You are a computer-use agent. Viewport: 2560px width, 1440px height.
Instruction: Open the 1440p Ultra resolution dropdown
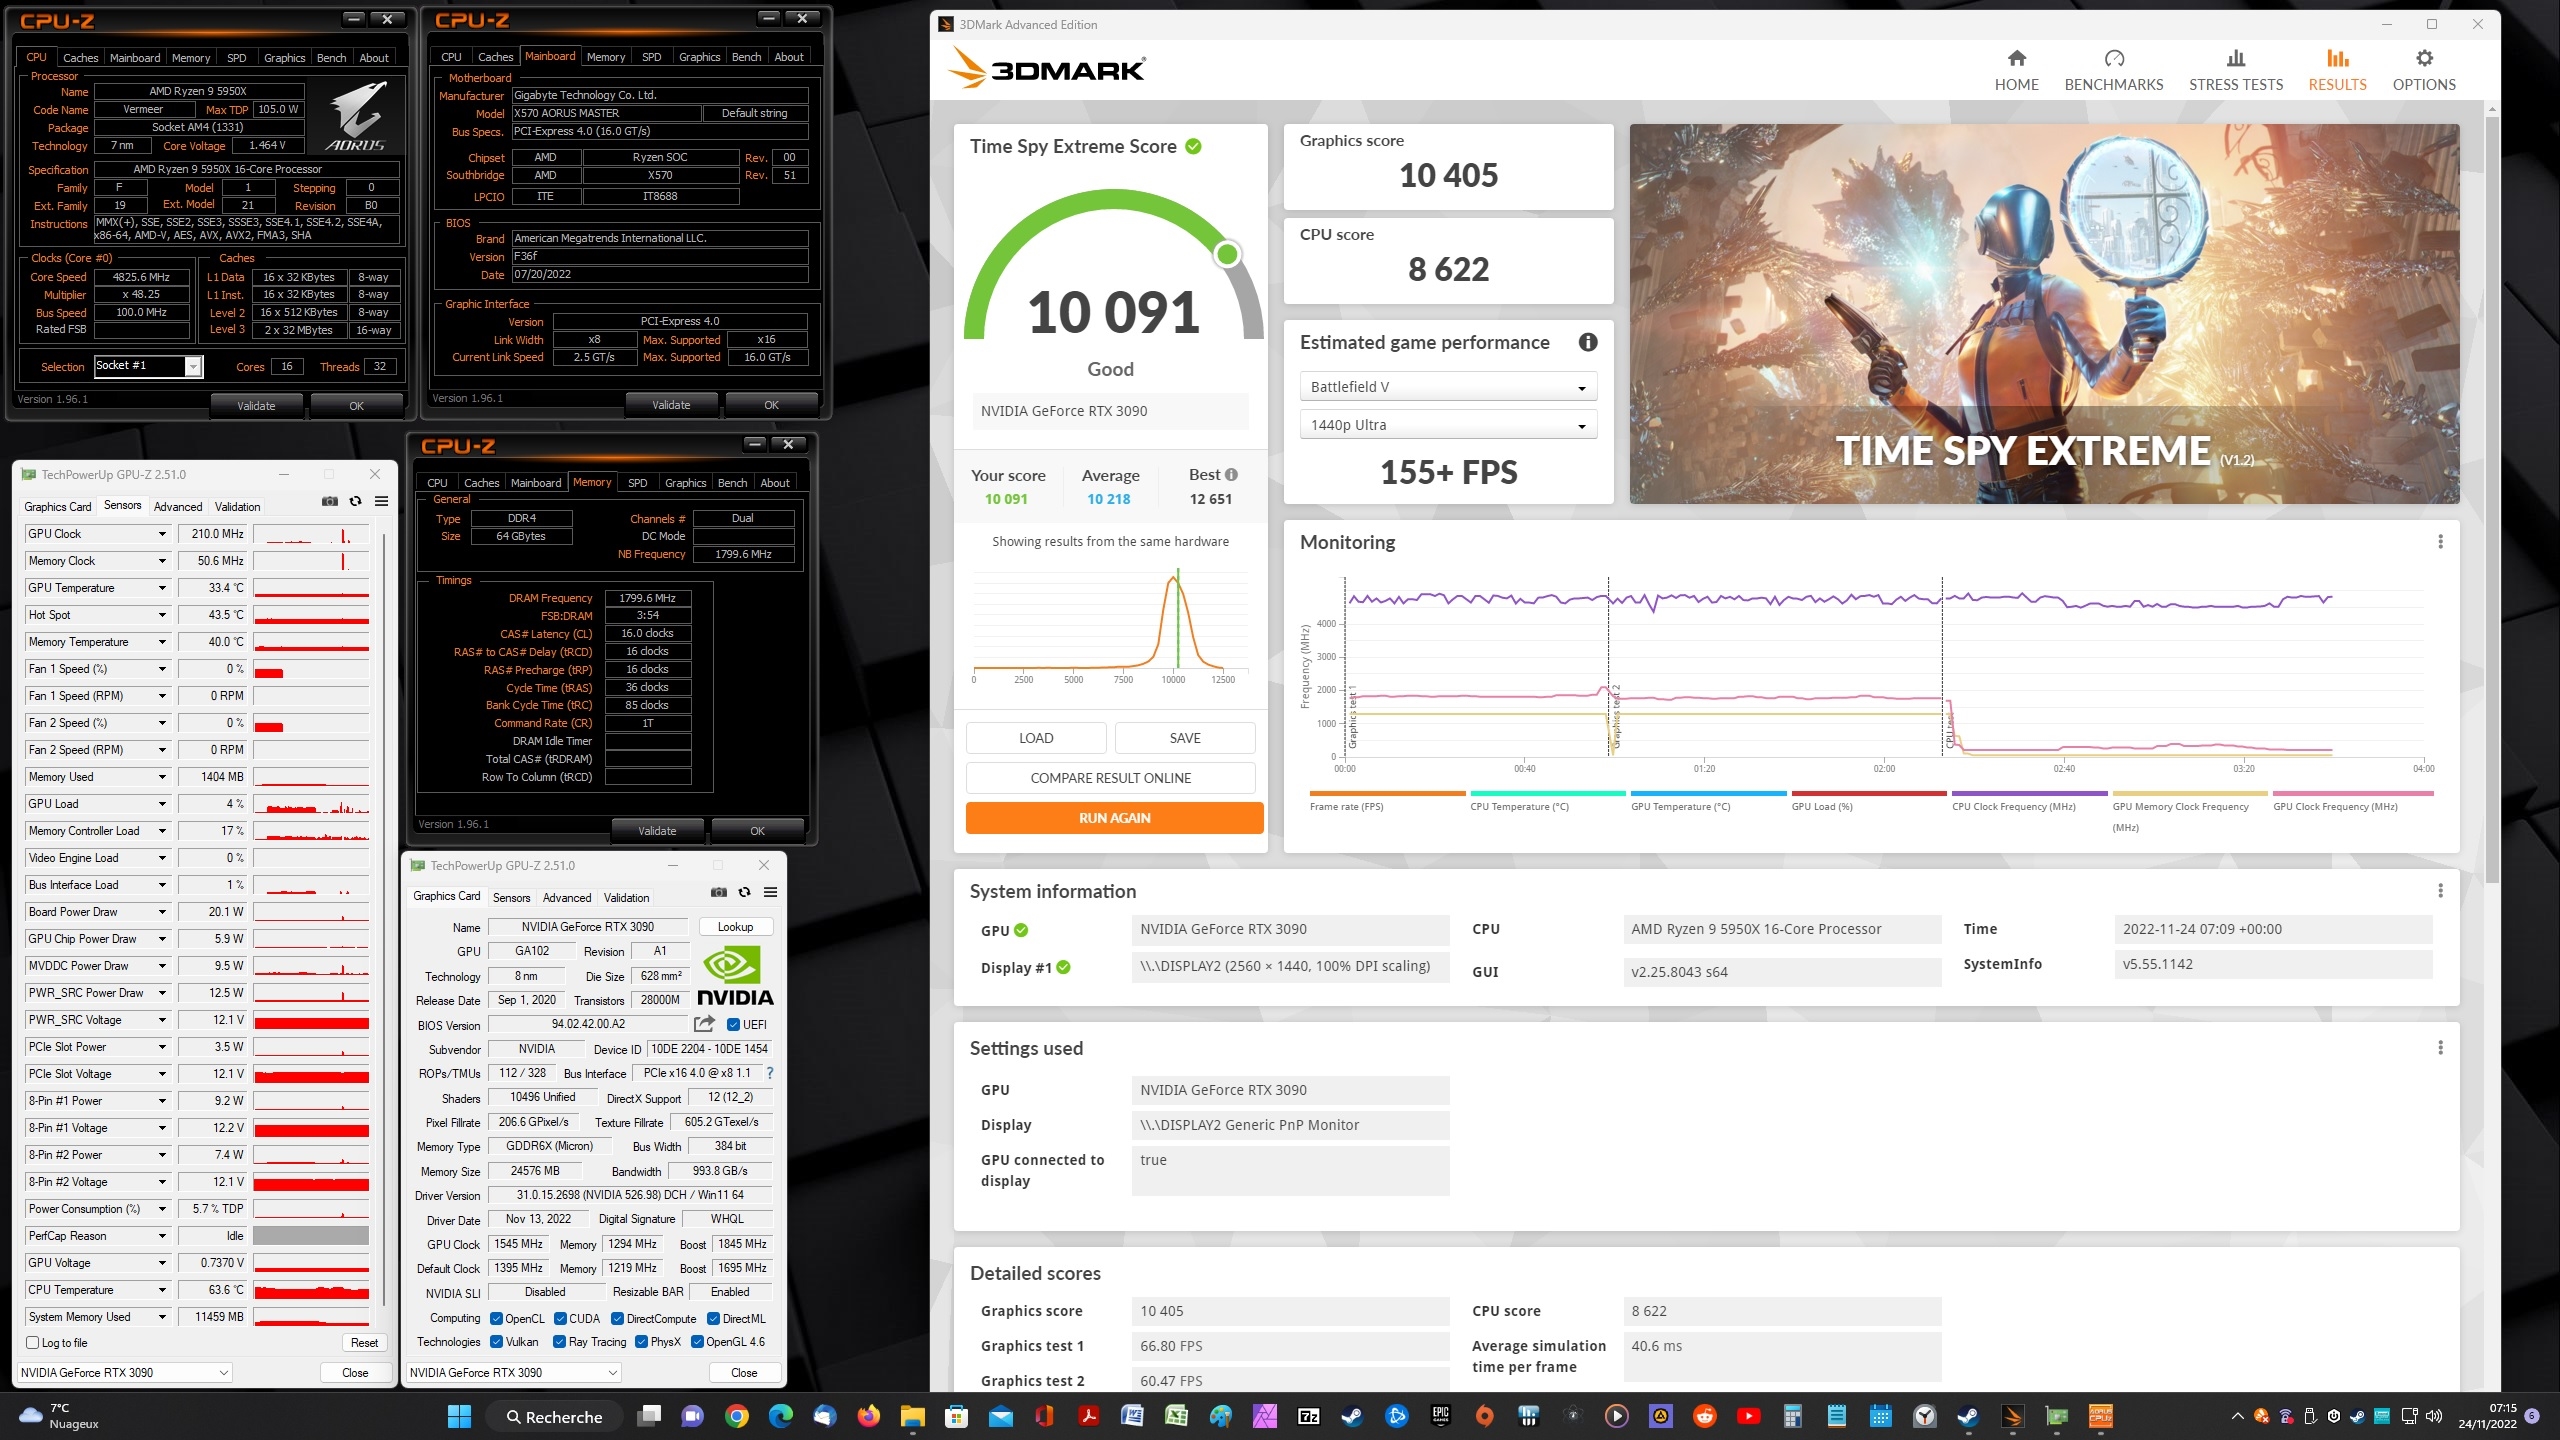pyautogui.click(x=1447, y=425)
